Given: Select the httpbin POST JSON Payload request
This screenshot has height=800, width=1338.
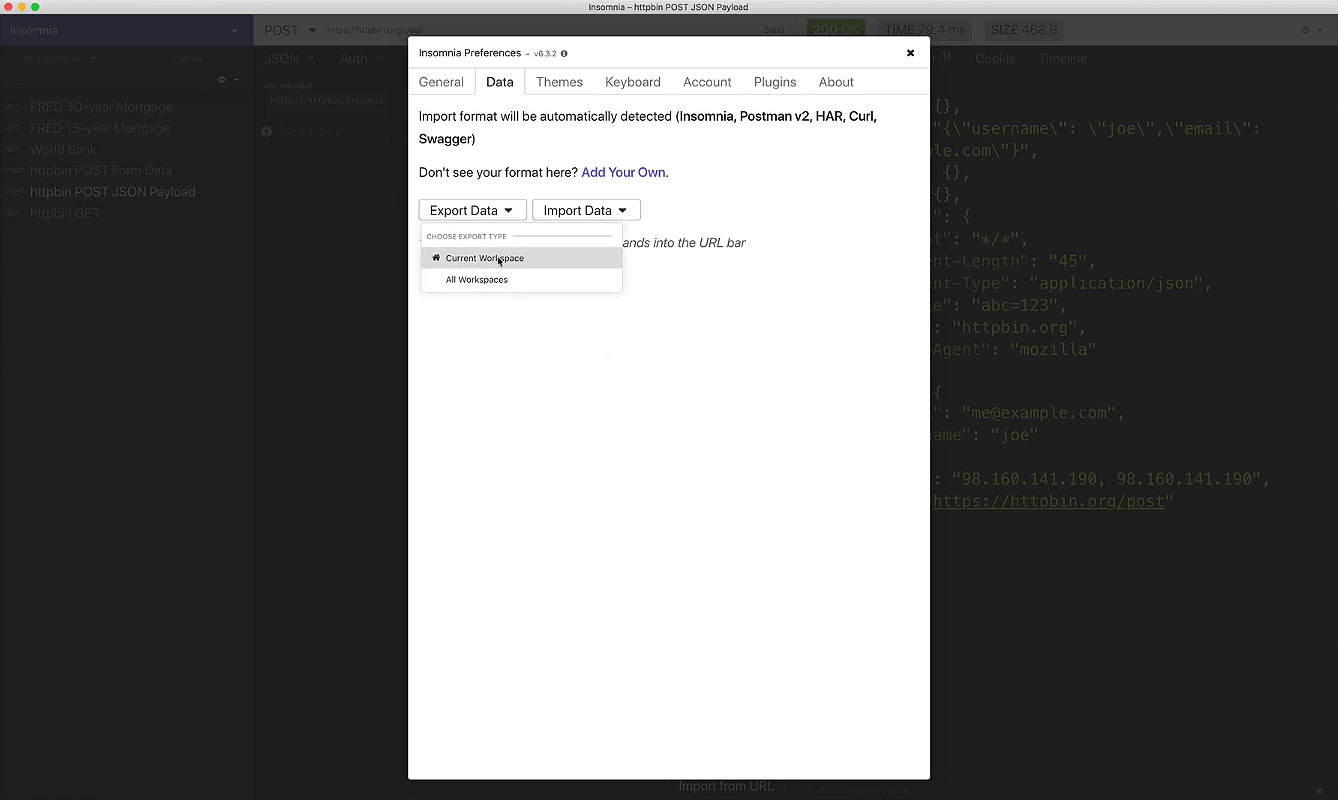Looking at the screenshot, I should (x=112, y=192).
